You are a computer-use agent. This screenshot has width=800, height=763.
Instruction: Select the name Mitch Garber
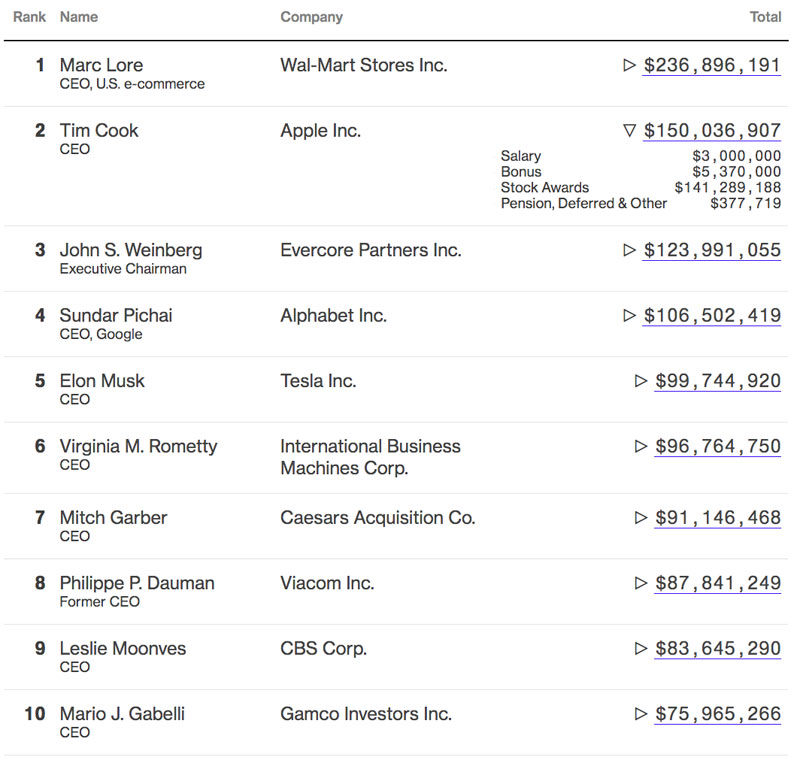coord(113,518)
